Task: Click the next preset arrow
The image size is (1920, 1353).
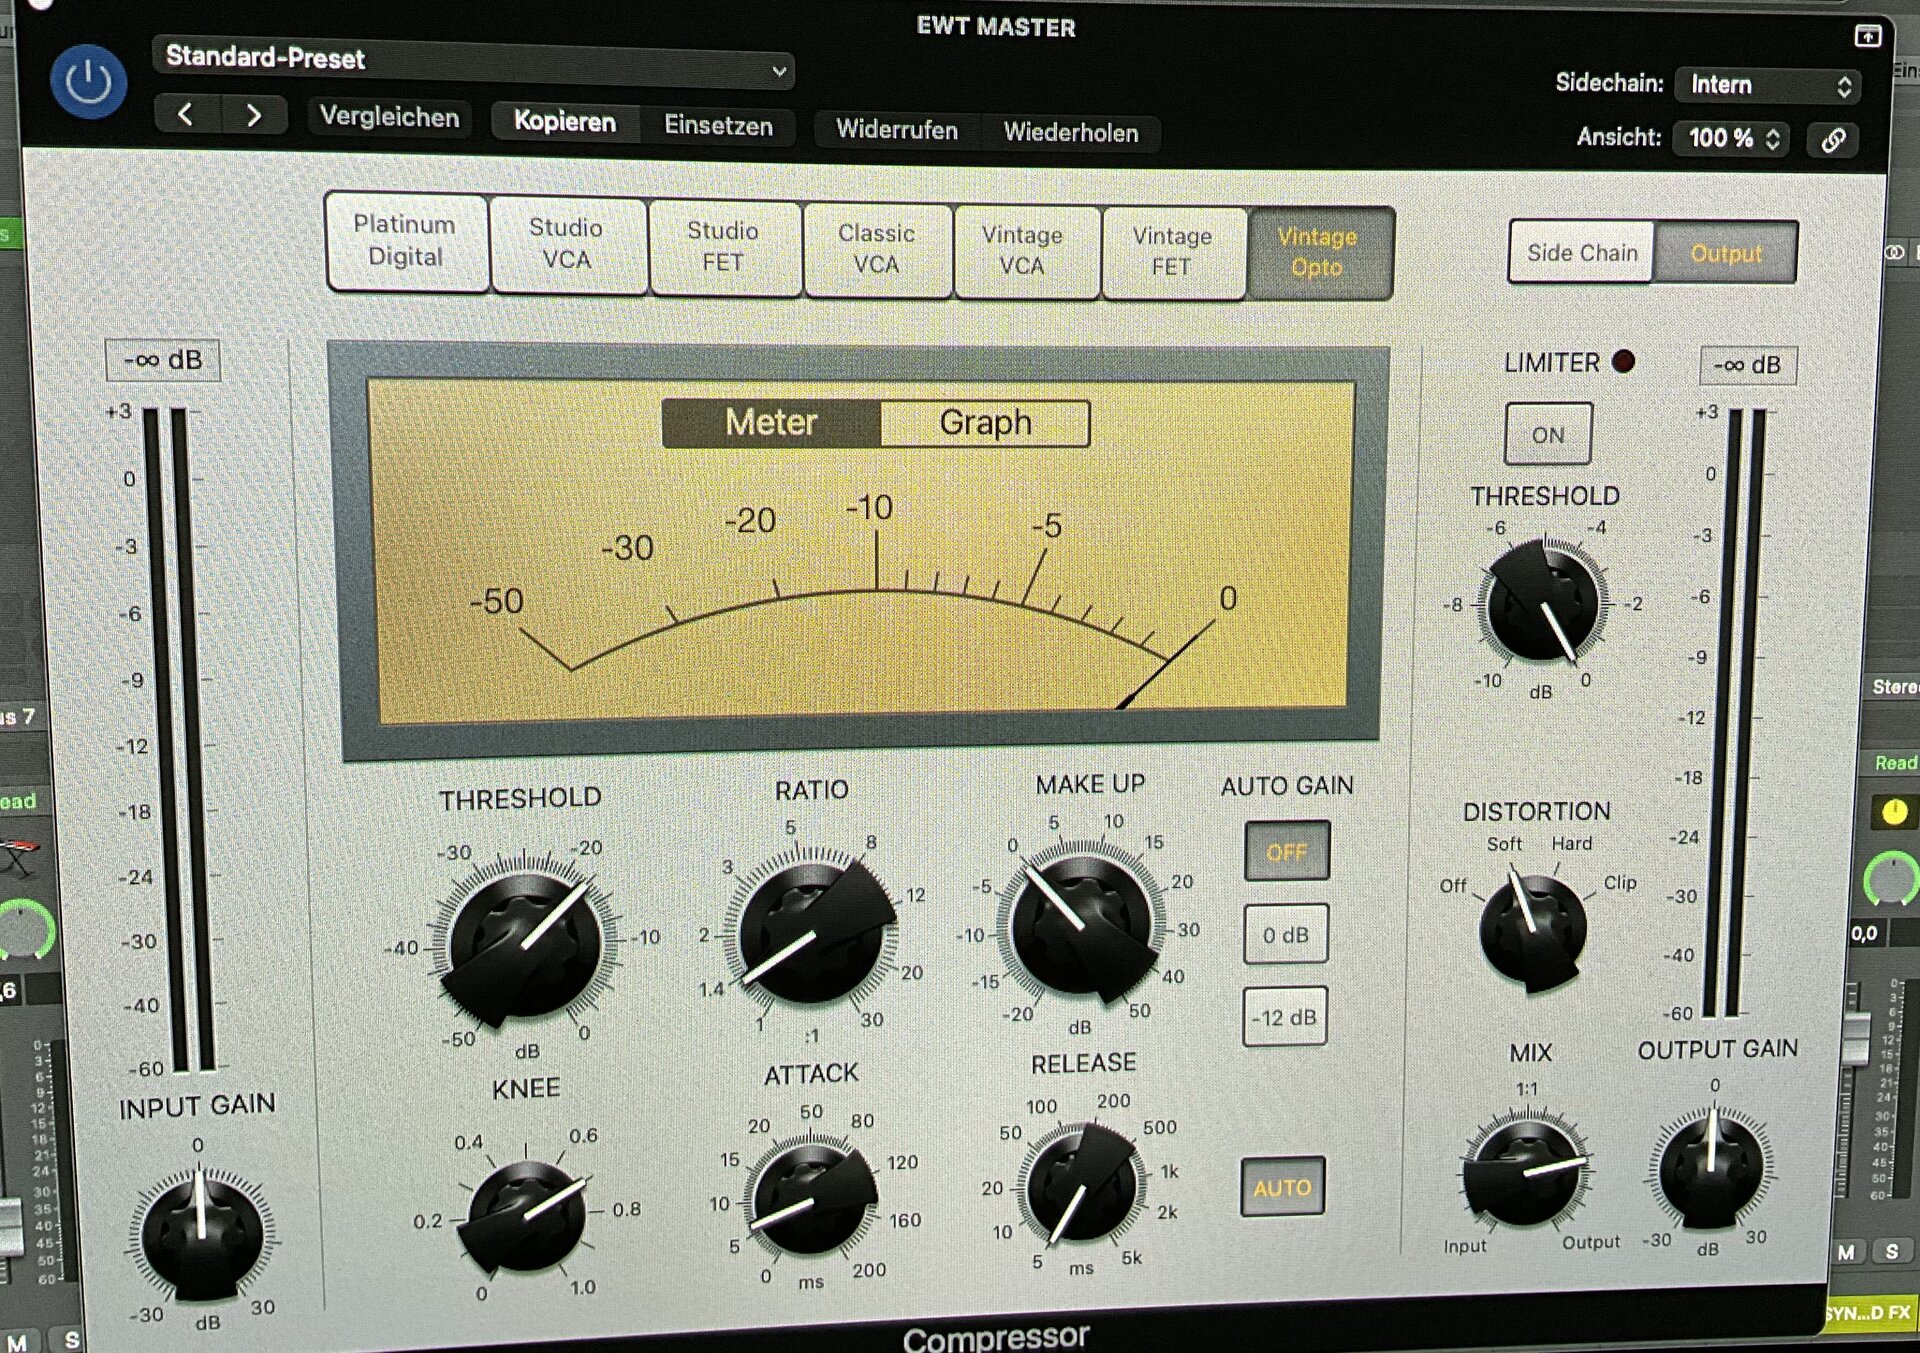Action: pos(254,116)
